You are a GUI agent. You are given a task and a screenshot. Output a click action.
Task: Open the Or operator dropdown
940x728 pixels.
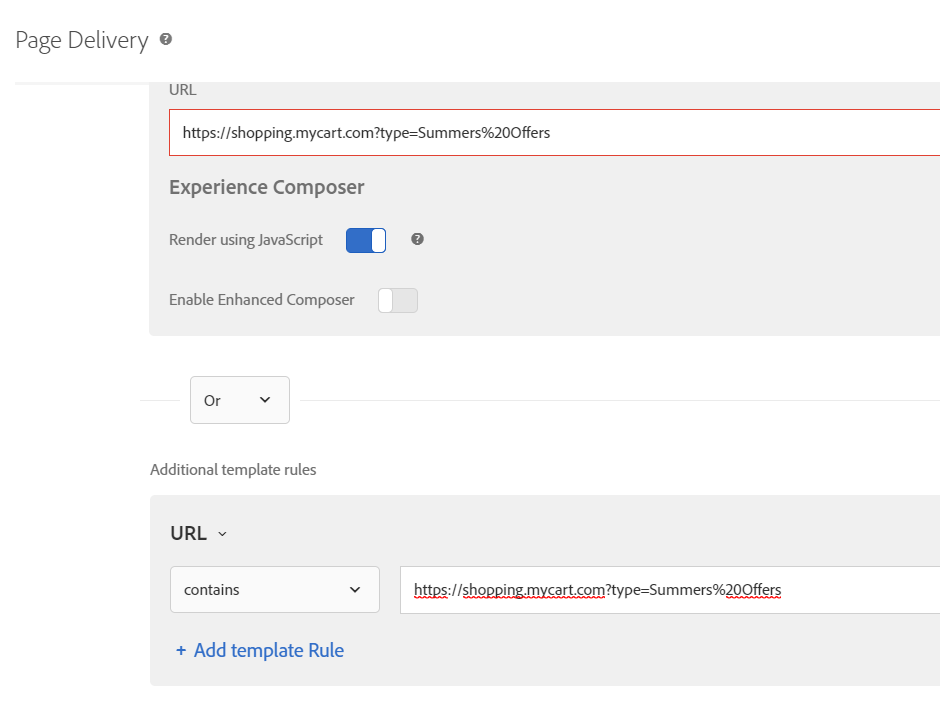240,399
